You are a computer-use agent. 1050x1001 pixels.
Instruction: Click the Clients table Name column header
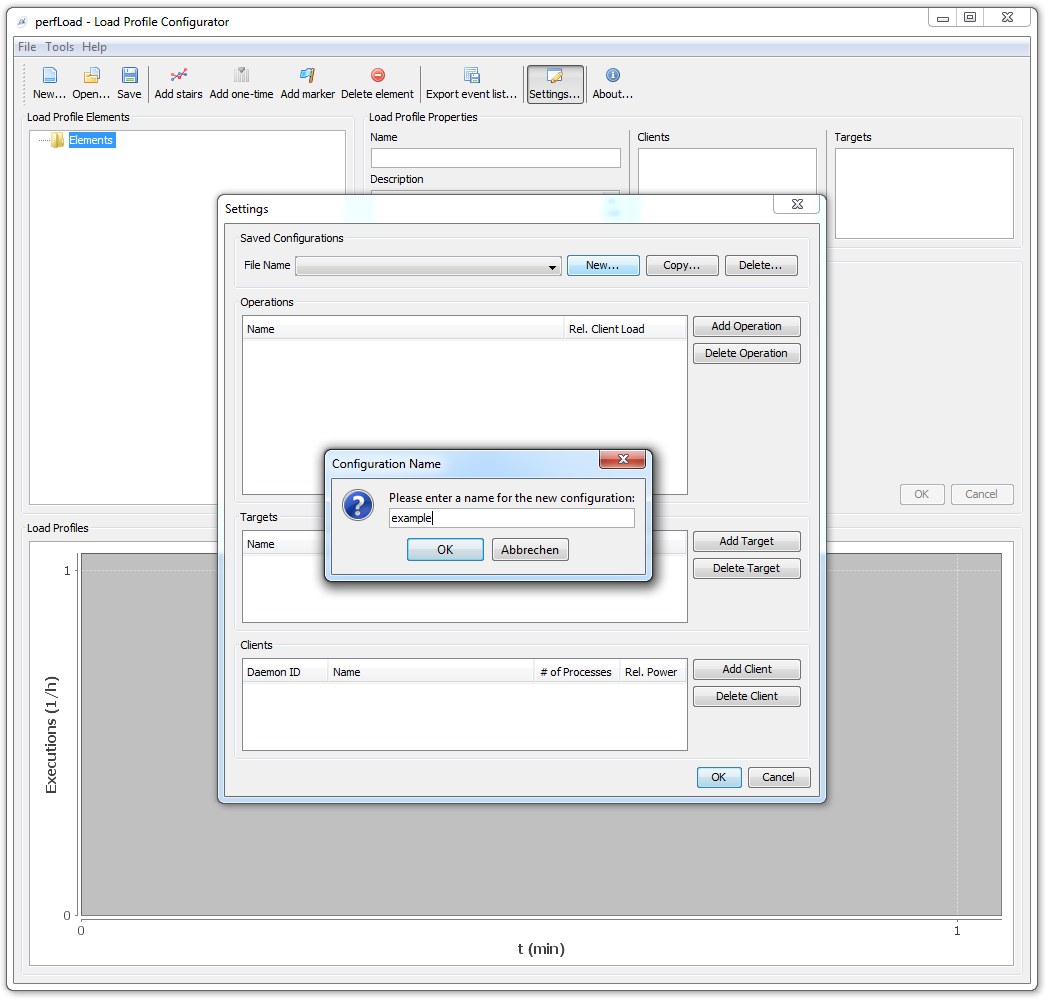[x=431, y=672]
